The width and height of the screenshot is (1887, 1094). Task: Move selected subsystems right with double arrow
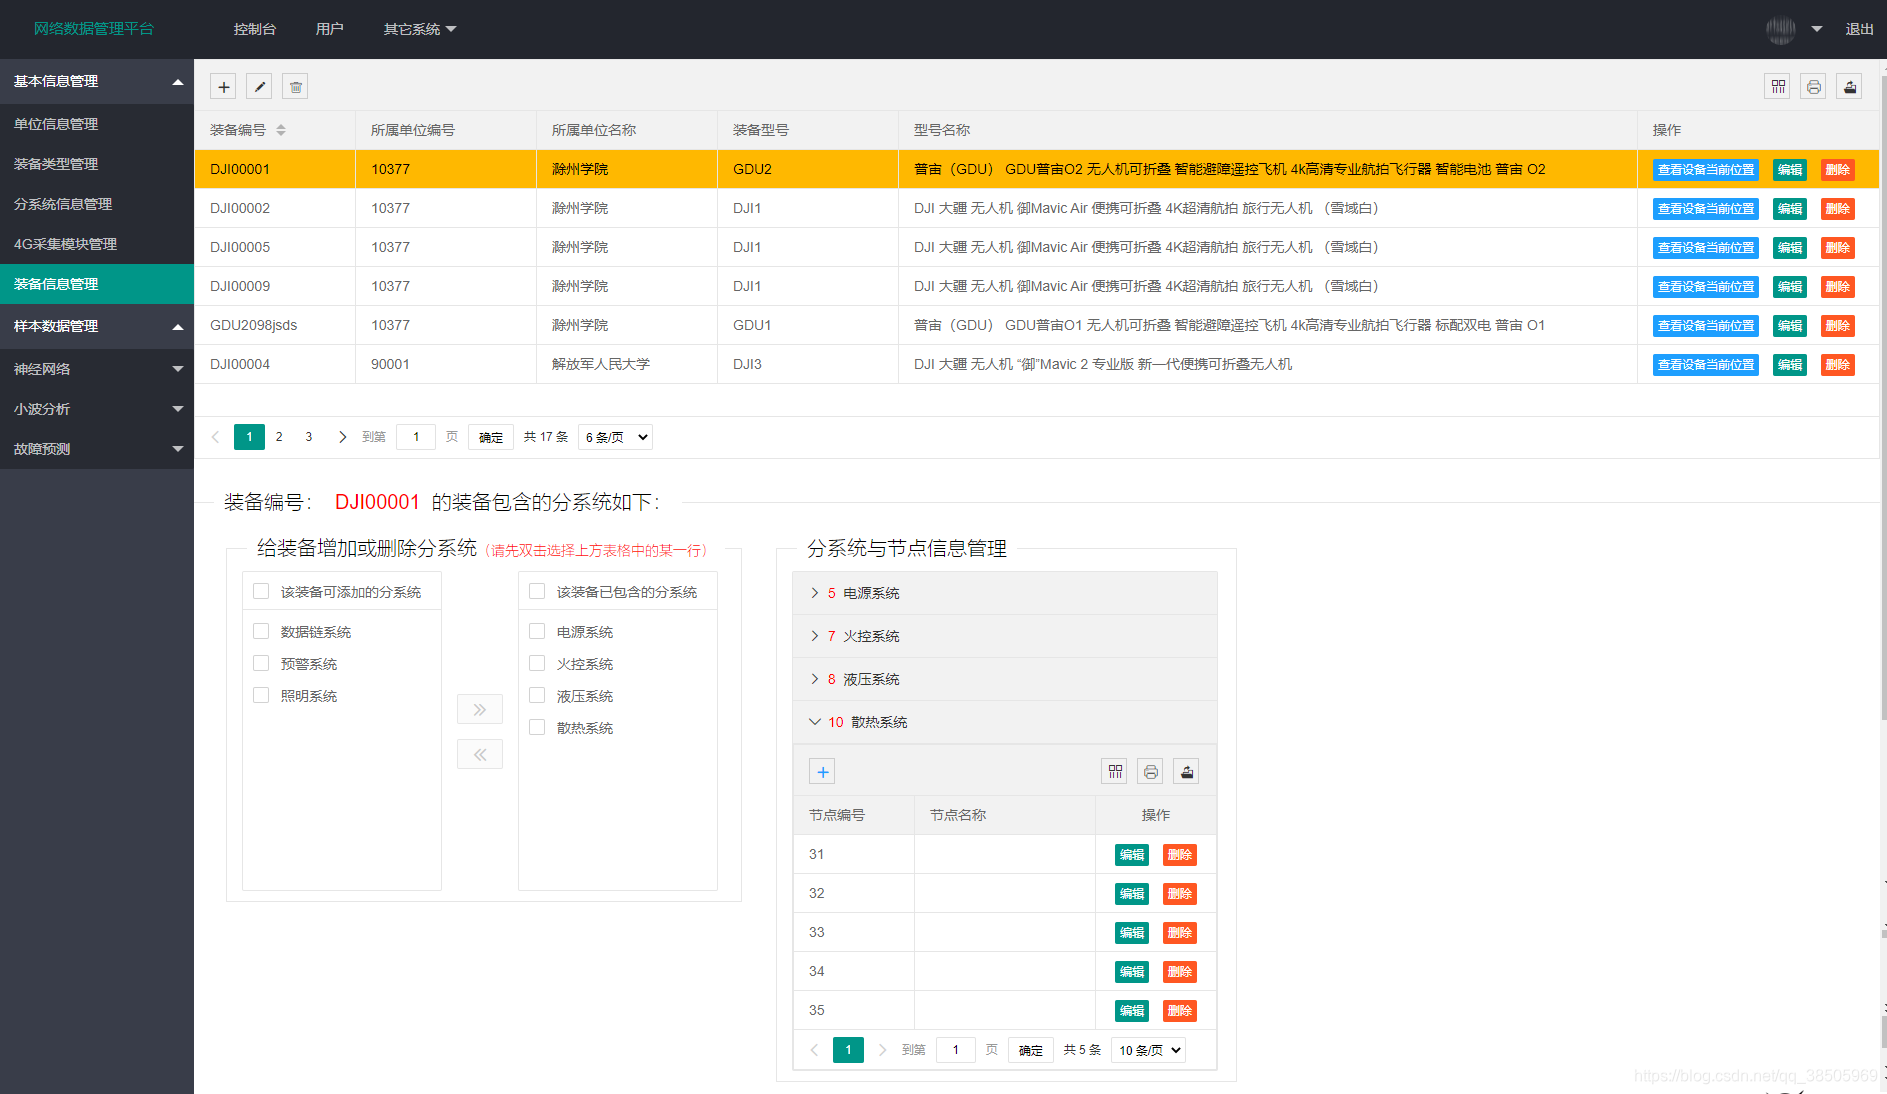tap(480, 709)
